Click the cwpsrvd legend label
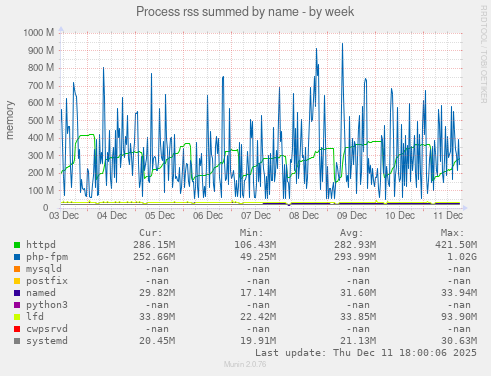Screen dimensions: 491x376 click(47, 329)
